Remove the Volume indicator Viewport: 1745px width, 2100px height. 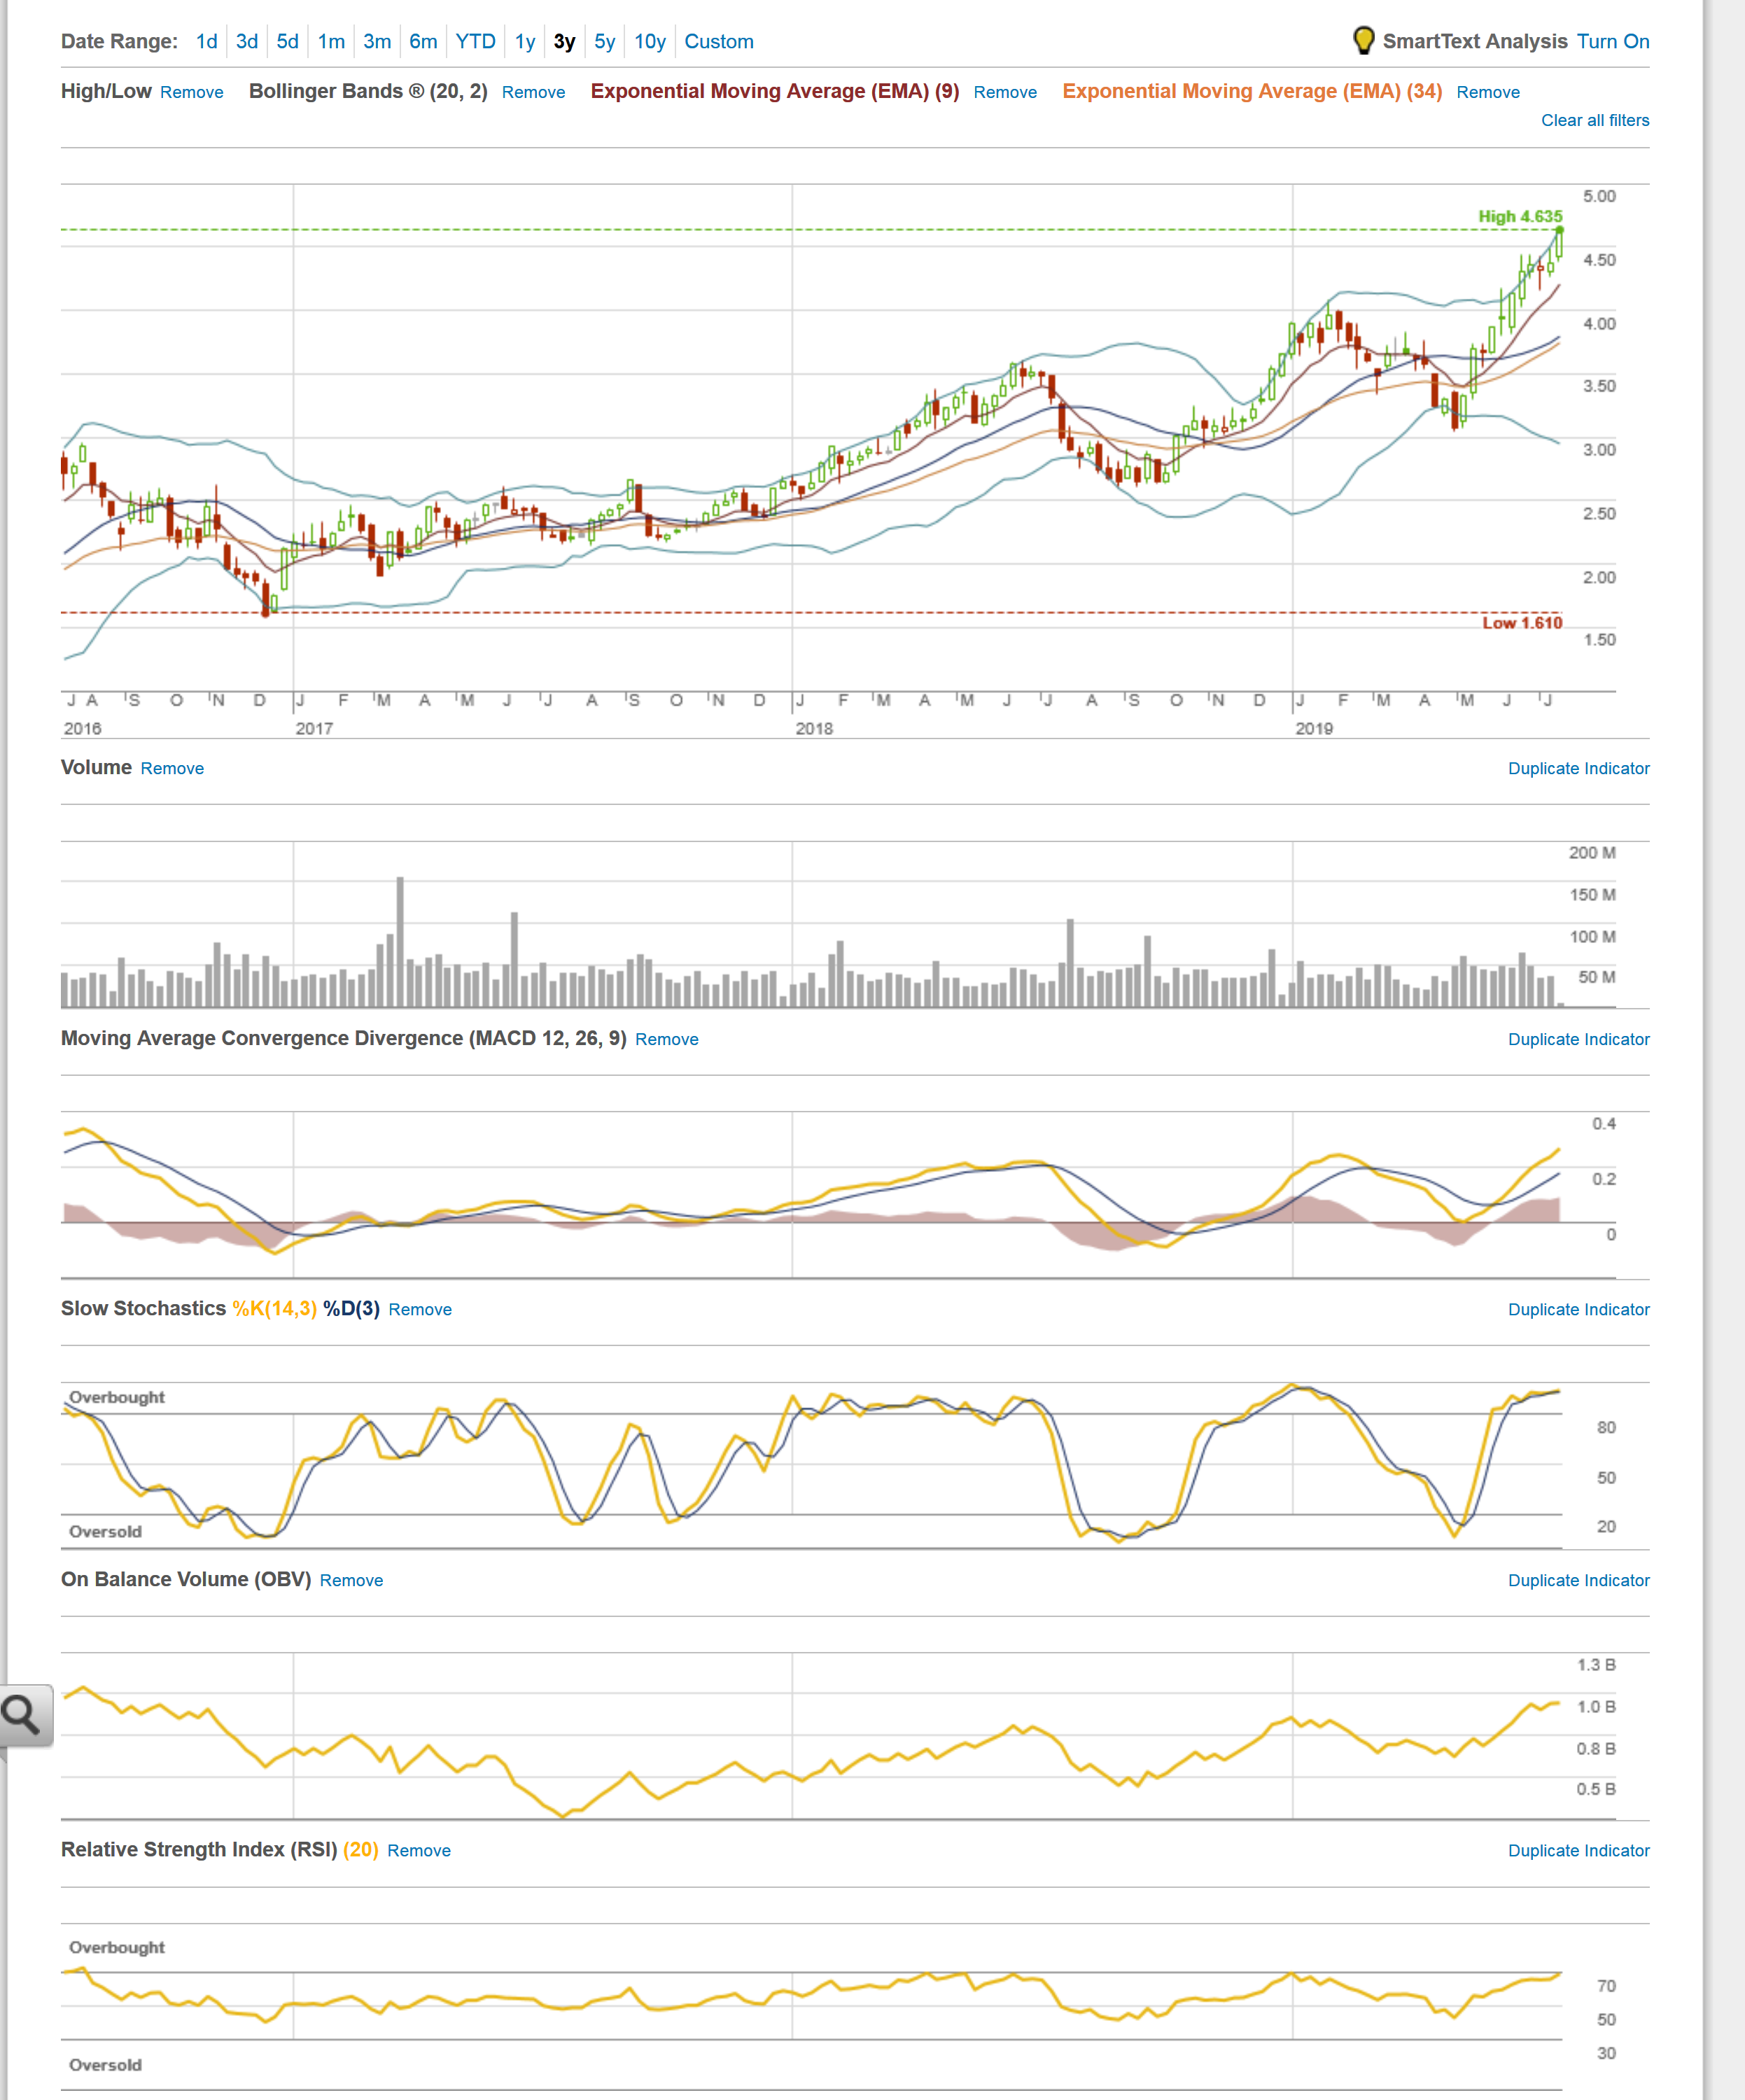tap(172, 768)
